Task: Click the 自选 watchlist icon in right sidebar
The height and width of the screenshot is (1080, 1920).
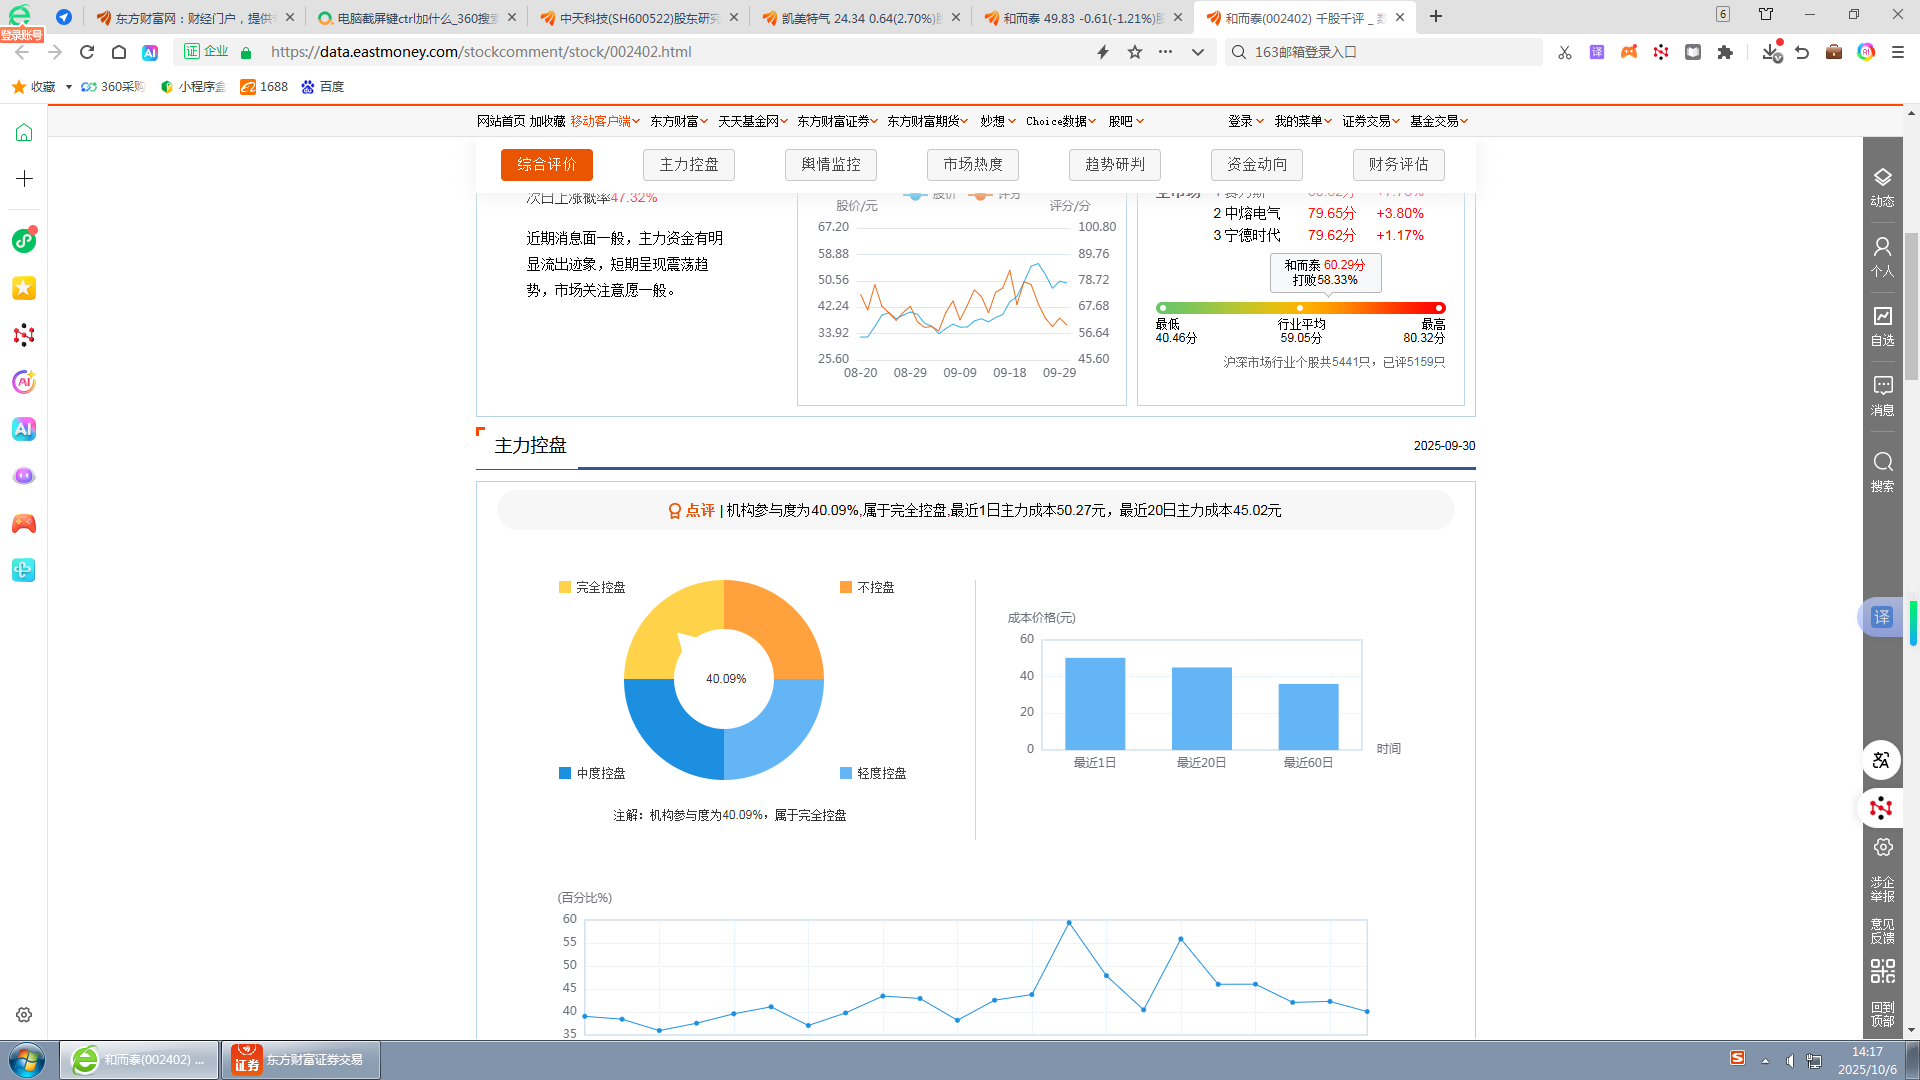Action: click(1882, 325)
